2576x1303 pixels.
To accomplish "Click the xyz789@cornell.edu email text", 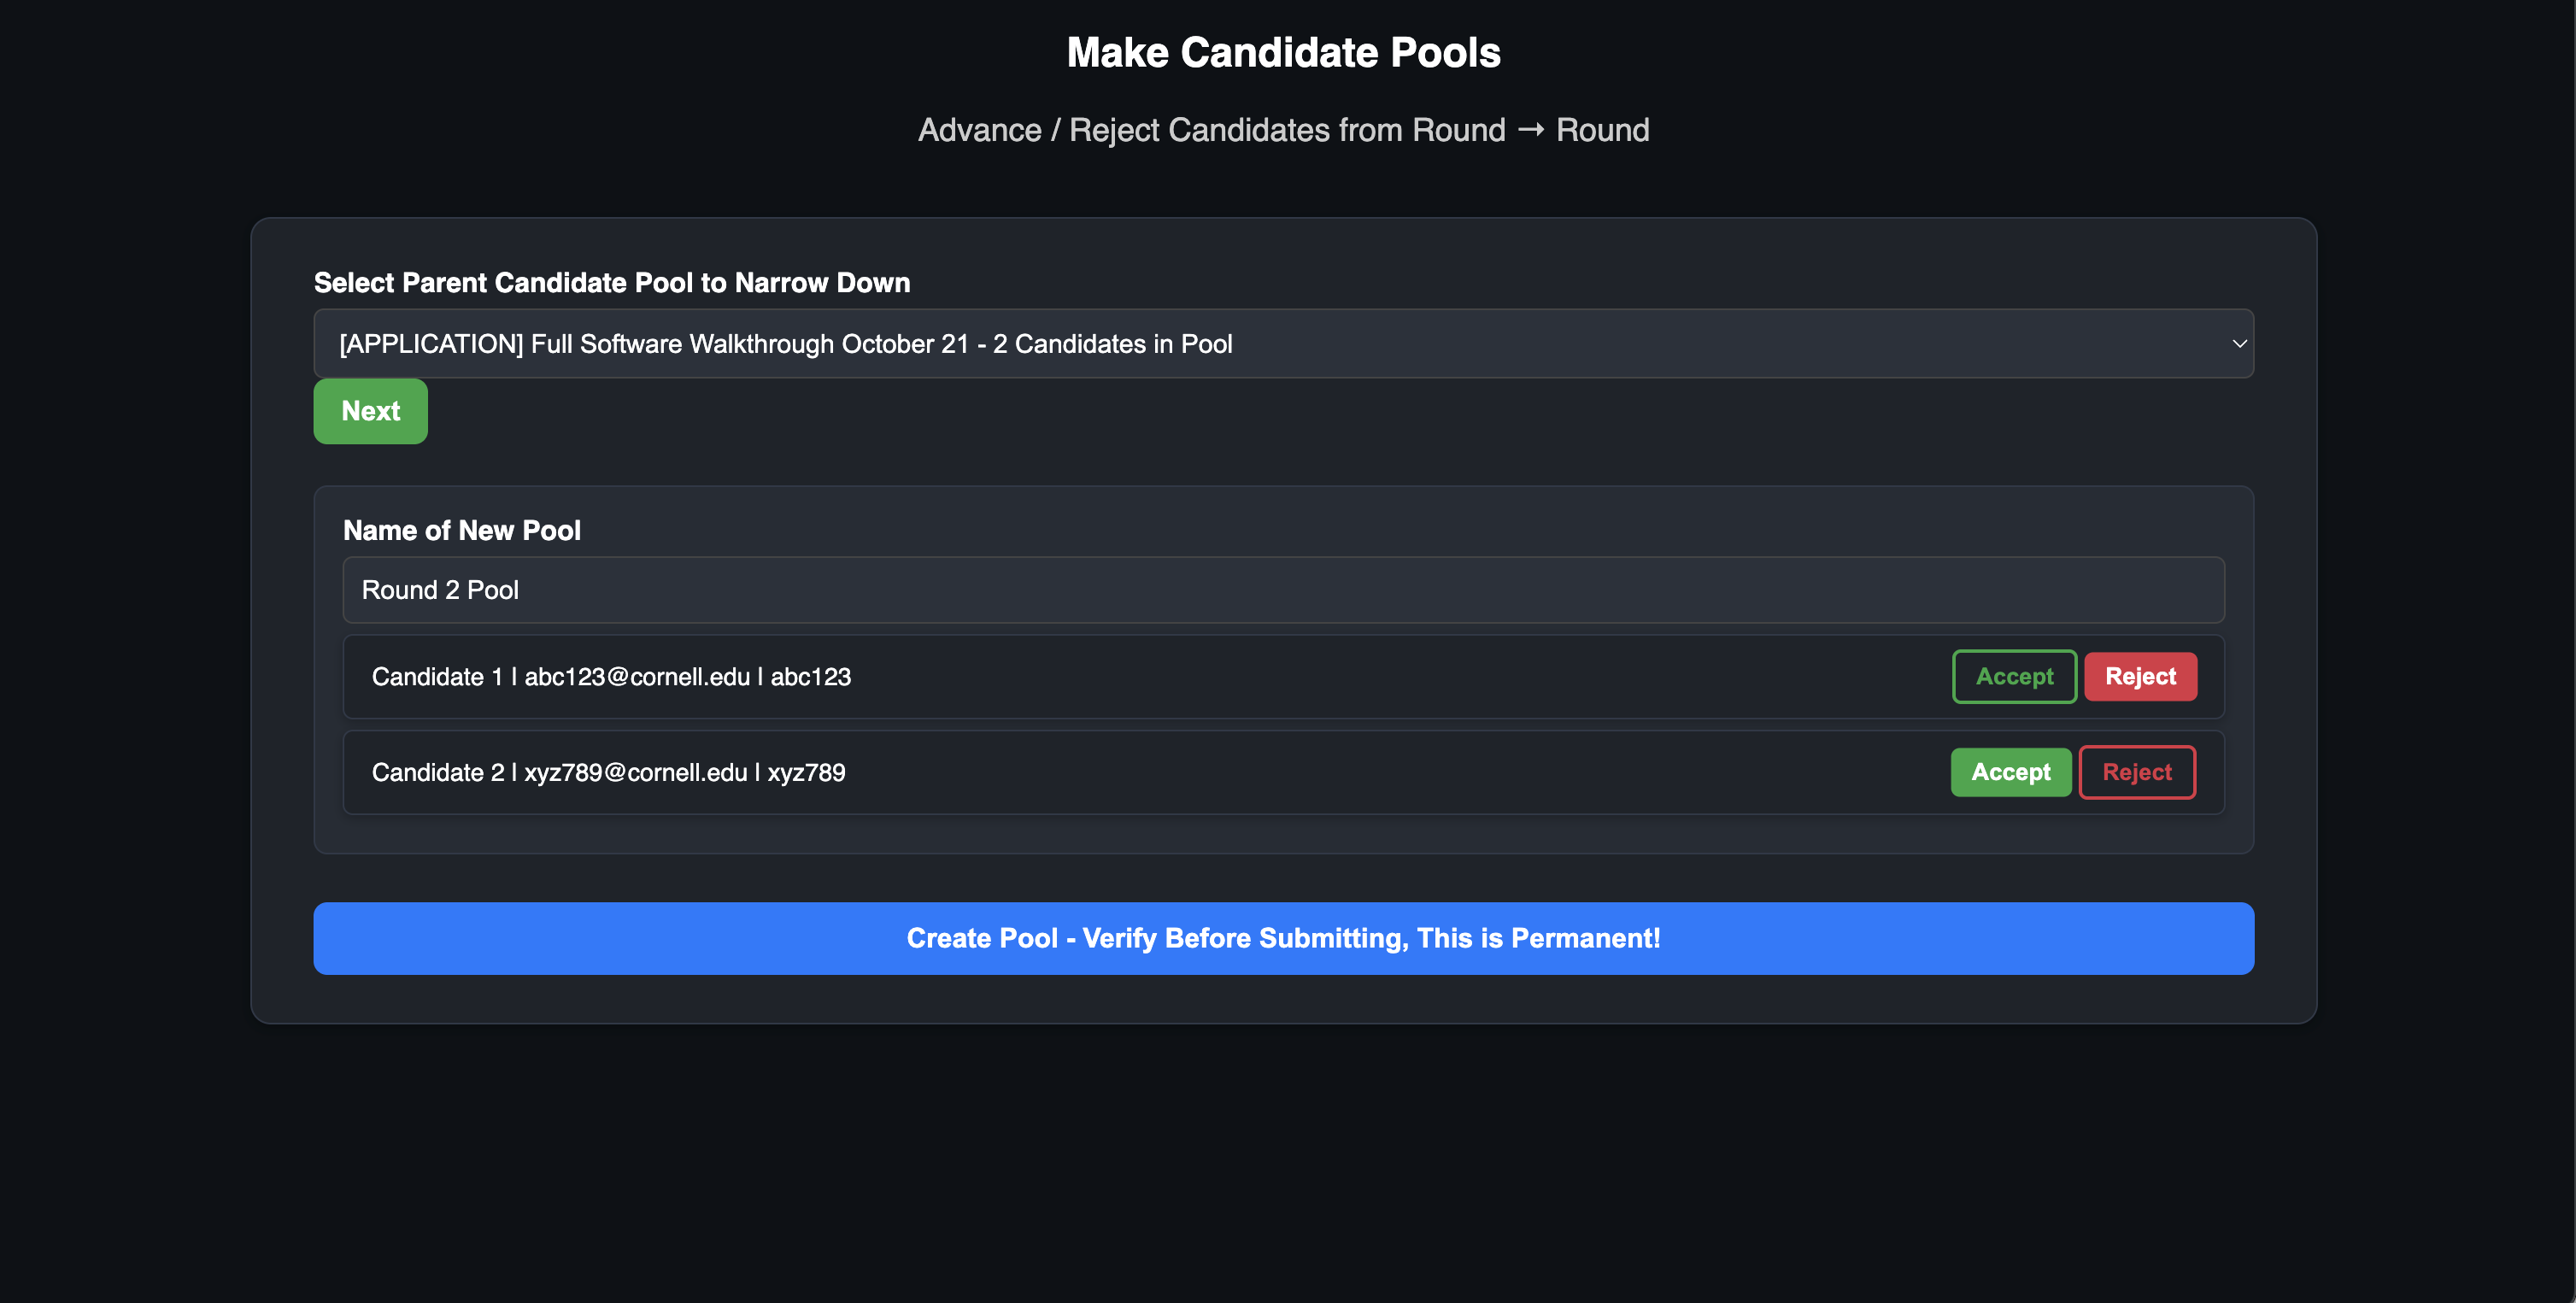I will [x=635, y=772].
